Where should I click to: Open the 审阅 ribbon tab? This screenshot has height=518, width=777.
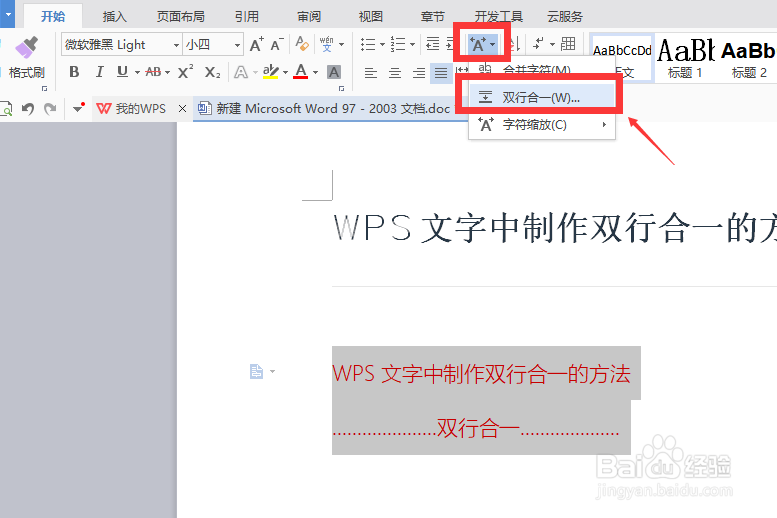[x=309, y=16]
